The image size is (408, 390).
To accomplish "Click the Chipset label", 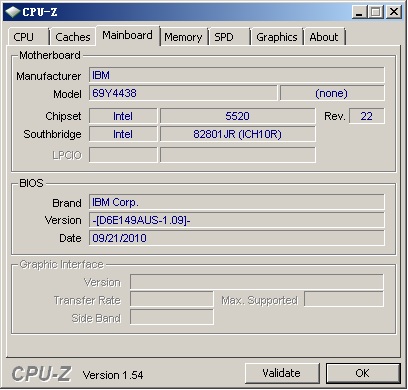I will point(63,116).
